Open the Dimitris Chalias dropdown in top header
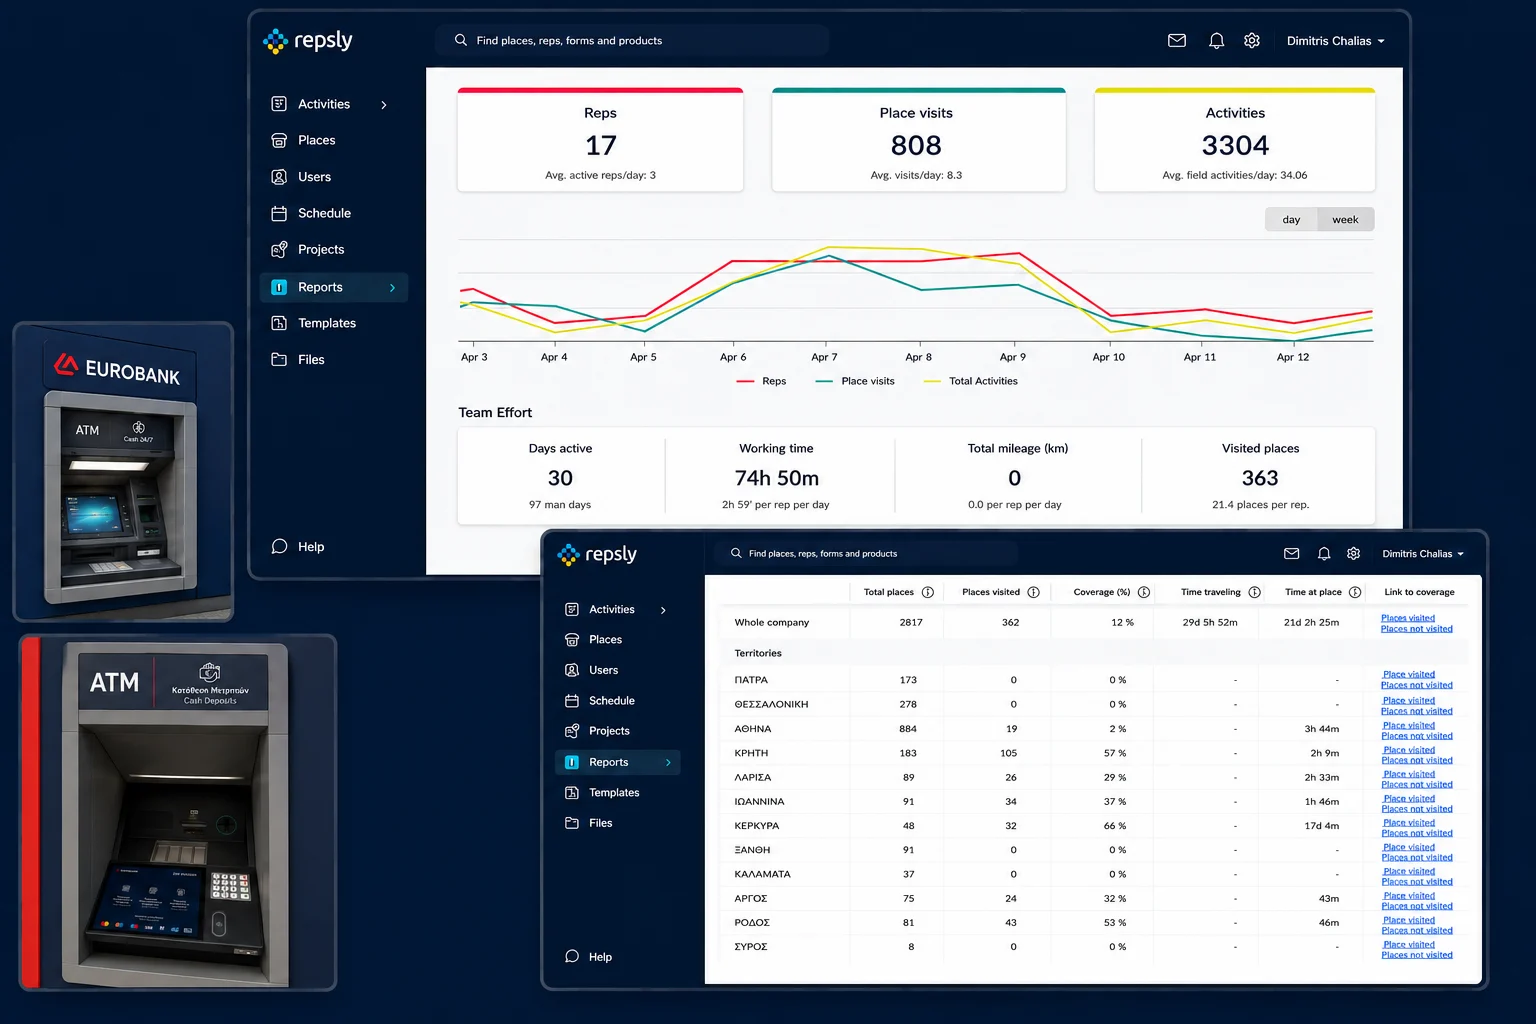This screenshot has height=1024, width=1536. [1335, 41]
